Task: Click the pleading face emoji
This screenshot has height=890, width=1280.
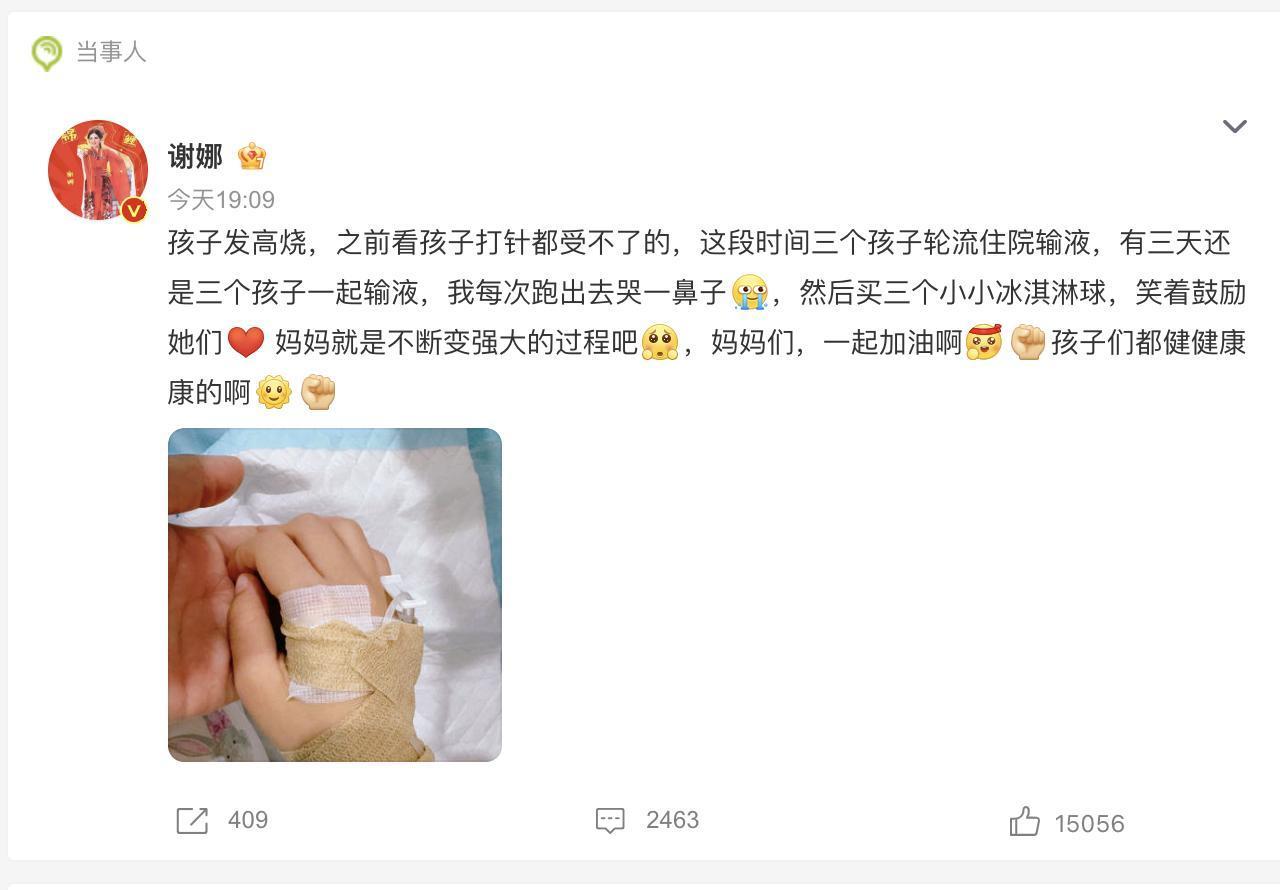Action: click(x=660, y=342)
